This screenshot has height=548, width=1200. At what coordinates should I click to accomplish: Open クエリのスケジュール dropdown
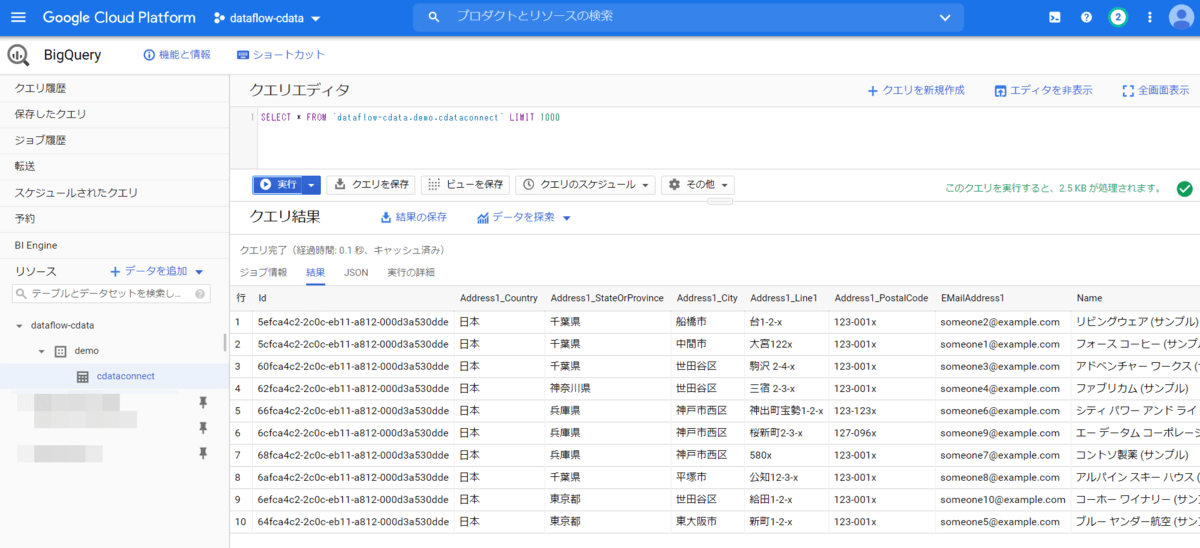point(586,185)
